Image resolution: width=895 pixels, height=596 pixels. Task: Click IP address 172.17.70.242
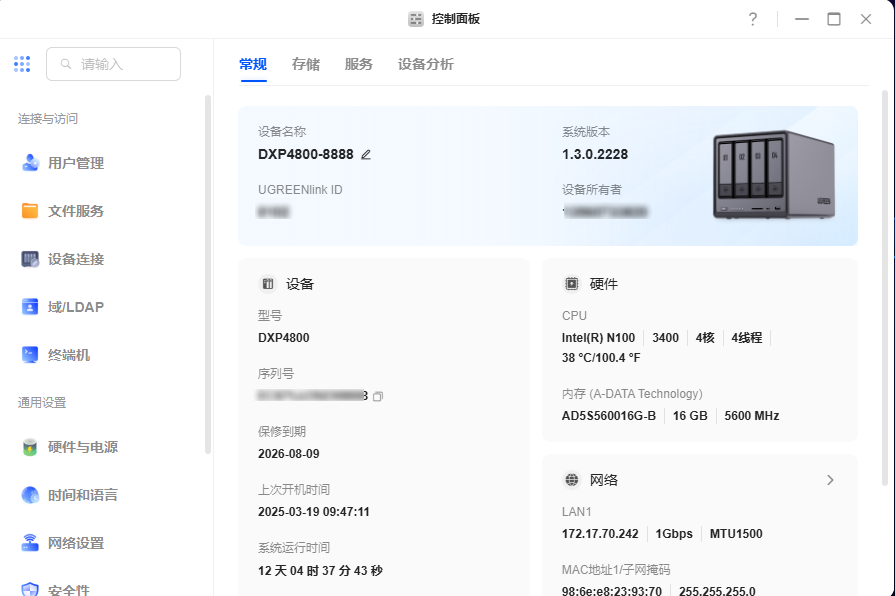click(x=600, y=534)
